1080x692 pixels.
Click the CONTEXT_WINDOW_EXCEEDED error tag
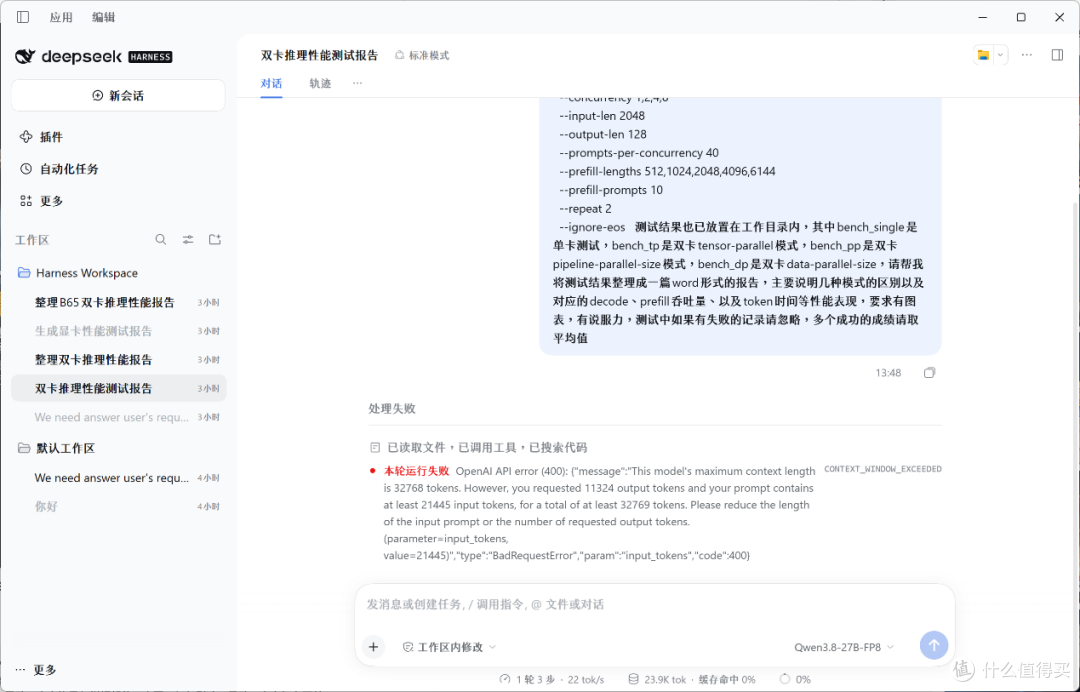pos(882,470)
